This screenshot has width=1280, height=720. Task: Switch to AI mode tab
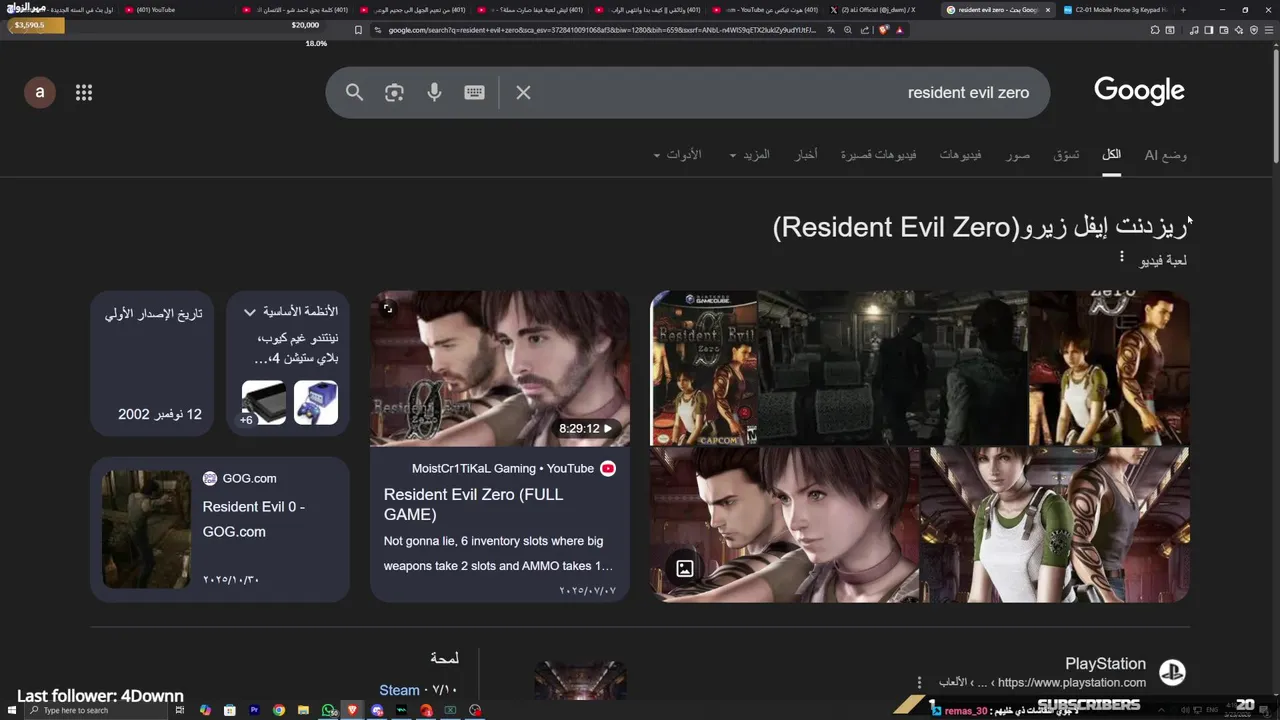click(1166, 155)
